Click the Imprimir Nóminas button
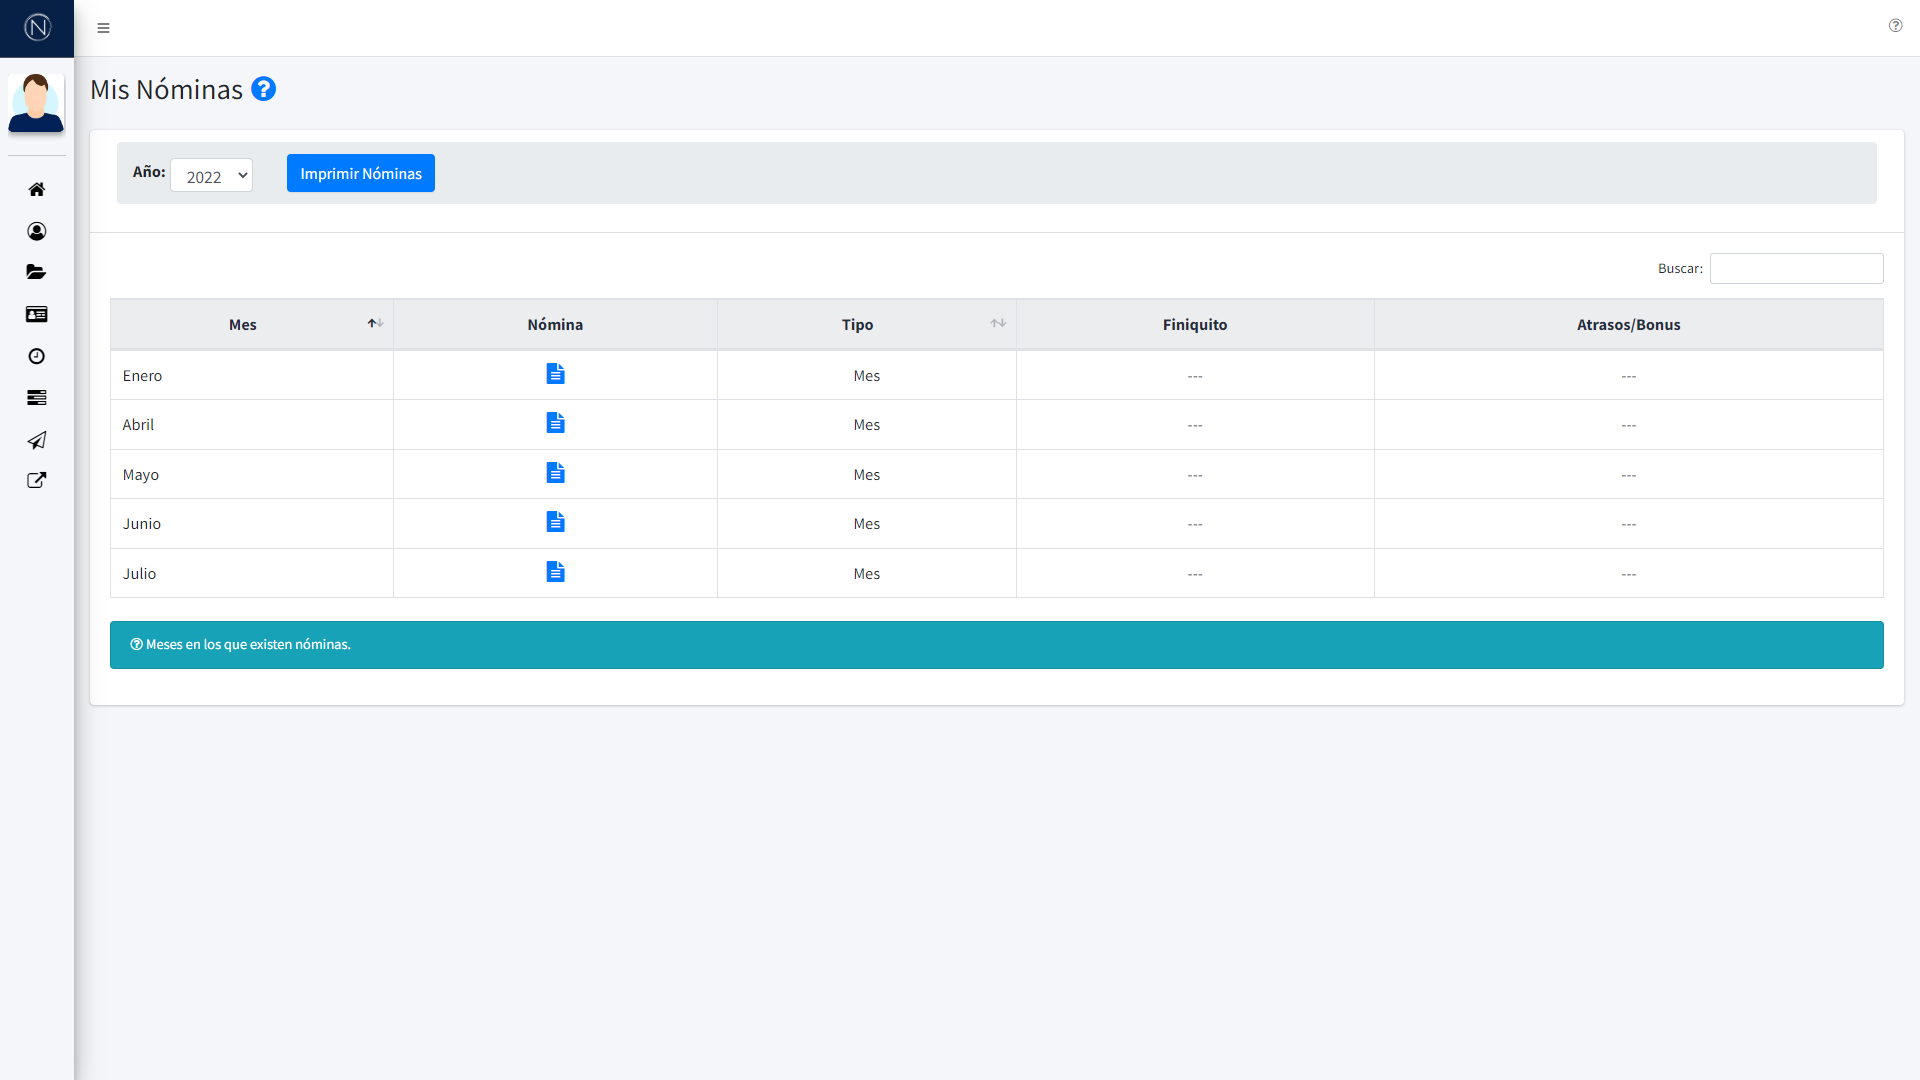Viewport: 1920px width, 1080px height. [360, 174]
